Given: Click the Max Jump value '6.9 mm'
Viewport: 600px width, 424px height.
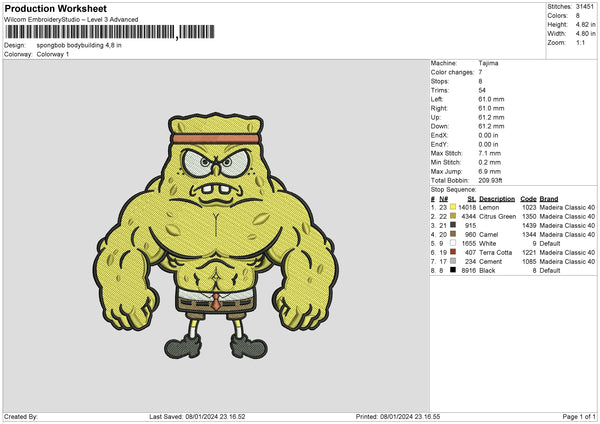Looking at the screenshot, I should [x=490, y=171].
